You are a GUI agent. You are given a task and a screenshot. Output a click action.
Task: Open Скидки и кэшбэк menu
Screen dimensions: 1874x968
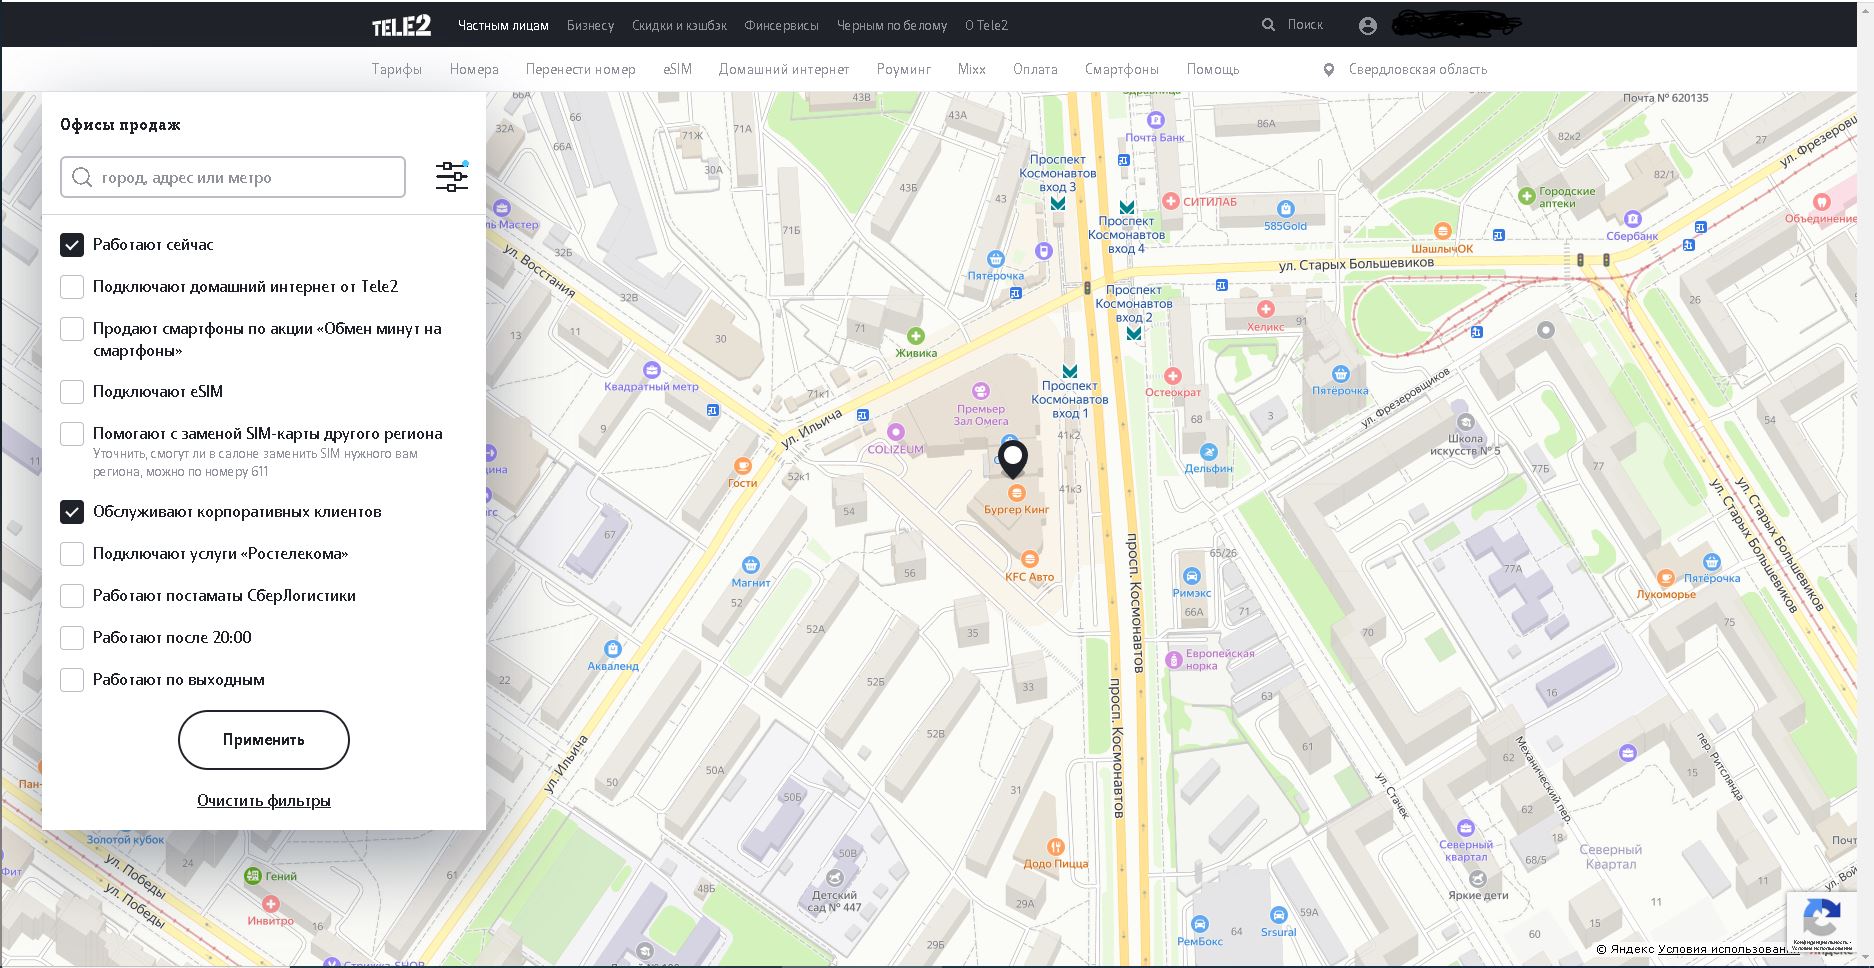click(679, 26)
